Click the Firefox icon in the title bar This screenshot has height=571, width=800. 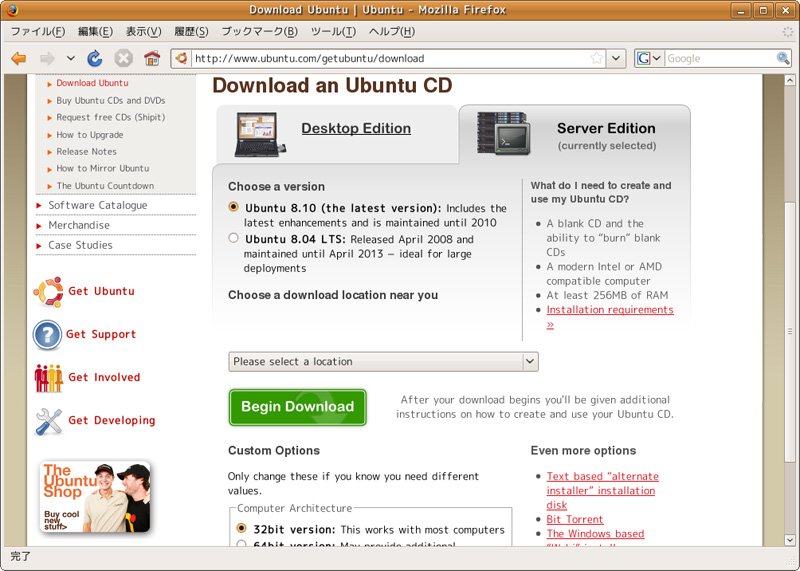coord(12,9)
